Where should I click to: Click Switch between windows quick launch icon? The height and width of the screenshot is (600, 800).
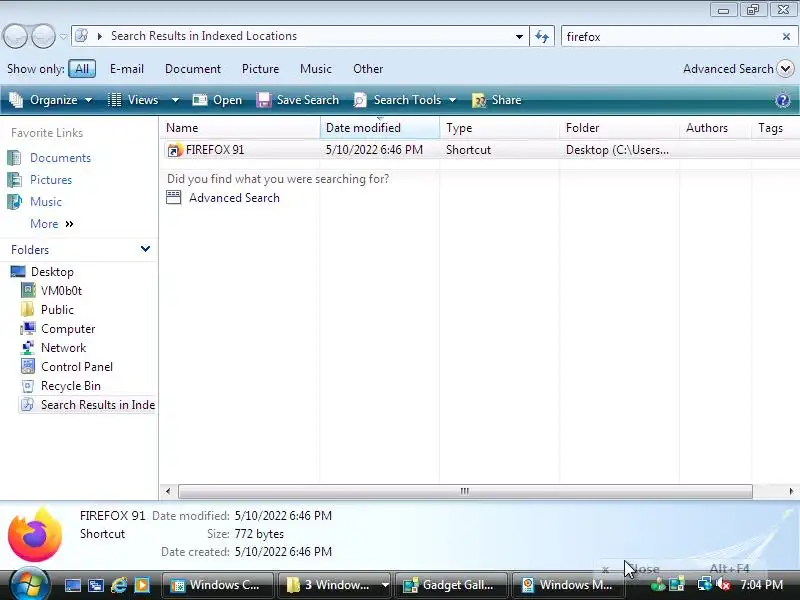coord(96,585)
